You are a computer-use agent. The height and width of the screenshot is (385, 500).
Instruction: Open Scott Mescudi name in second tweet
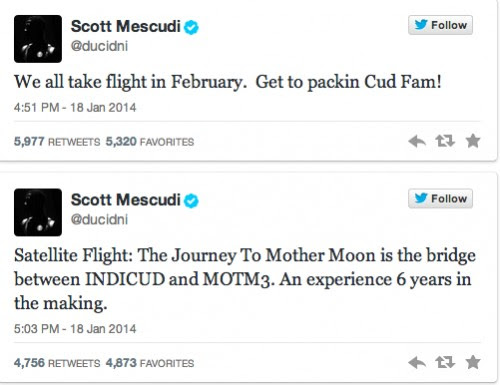[x=126, y=200]
